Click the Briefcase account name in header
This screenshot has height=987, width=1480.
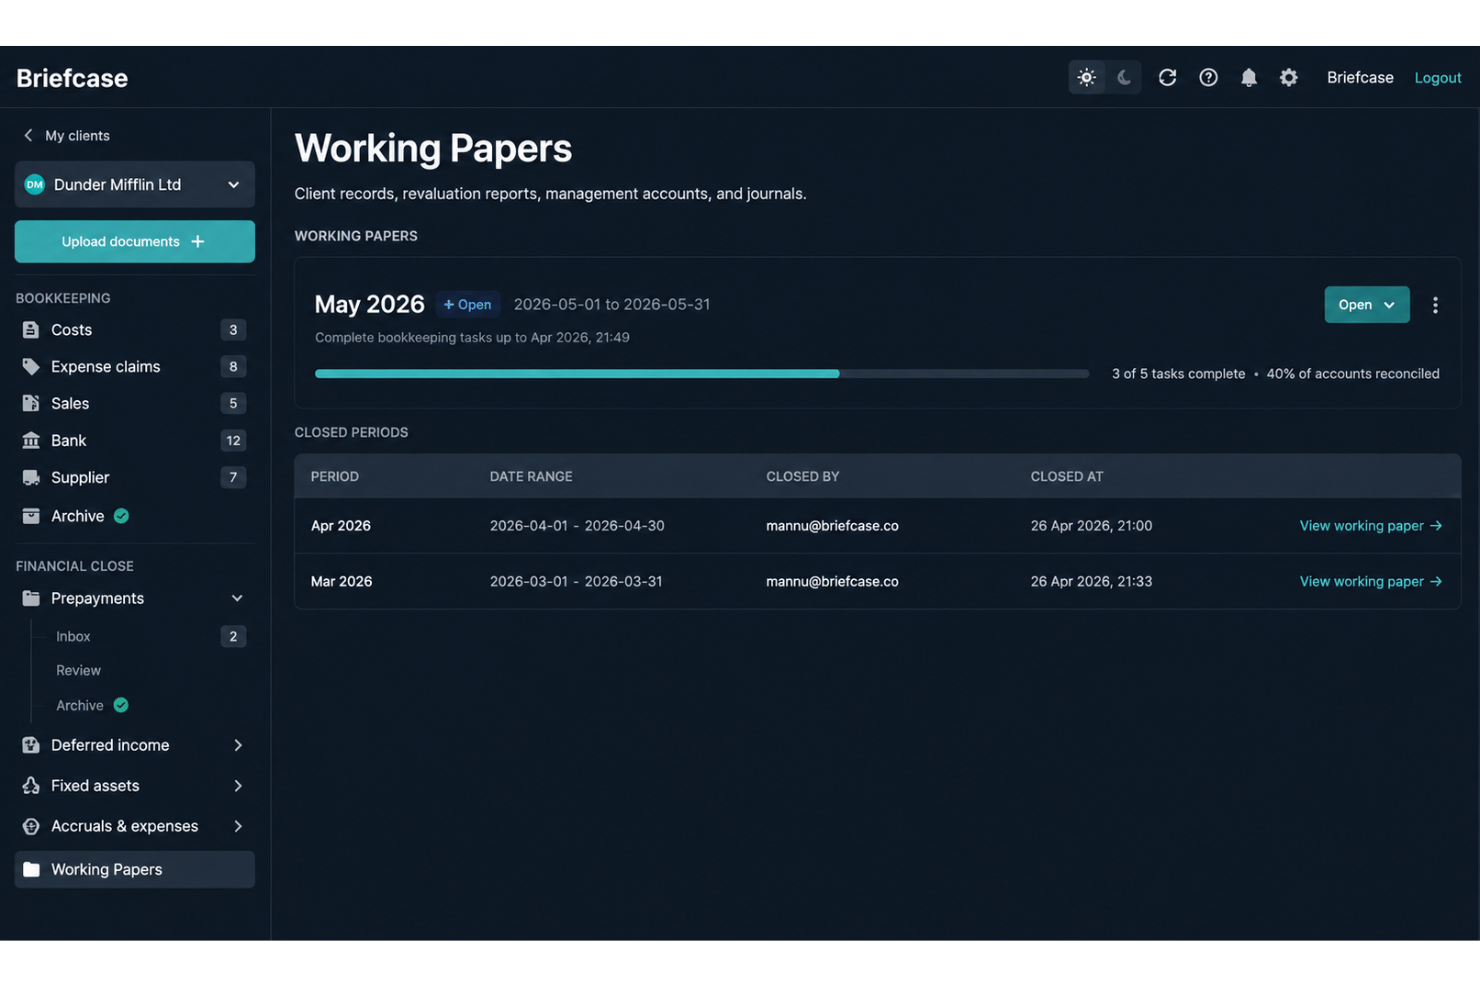1360,78
